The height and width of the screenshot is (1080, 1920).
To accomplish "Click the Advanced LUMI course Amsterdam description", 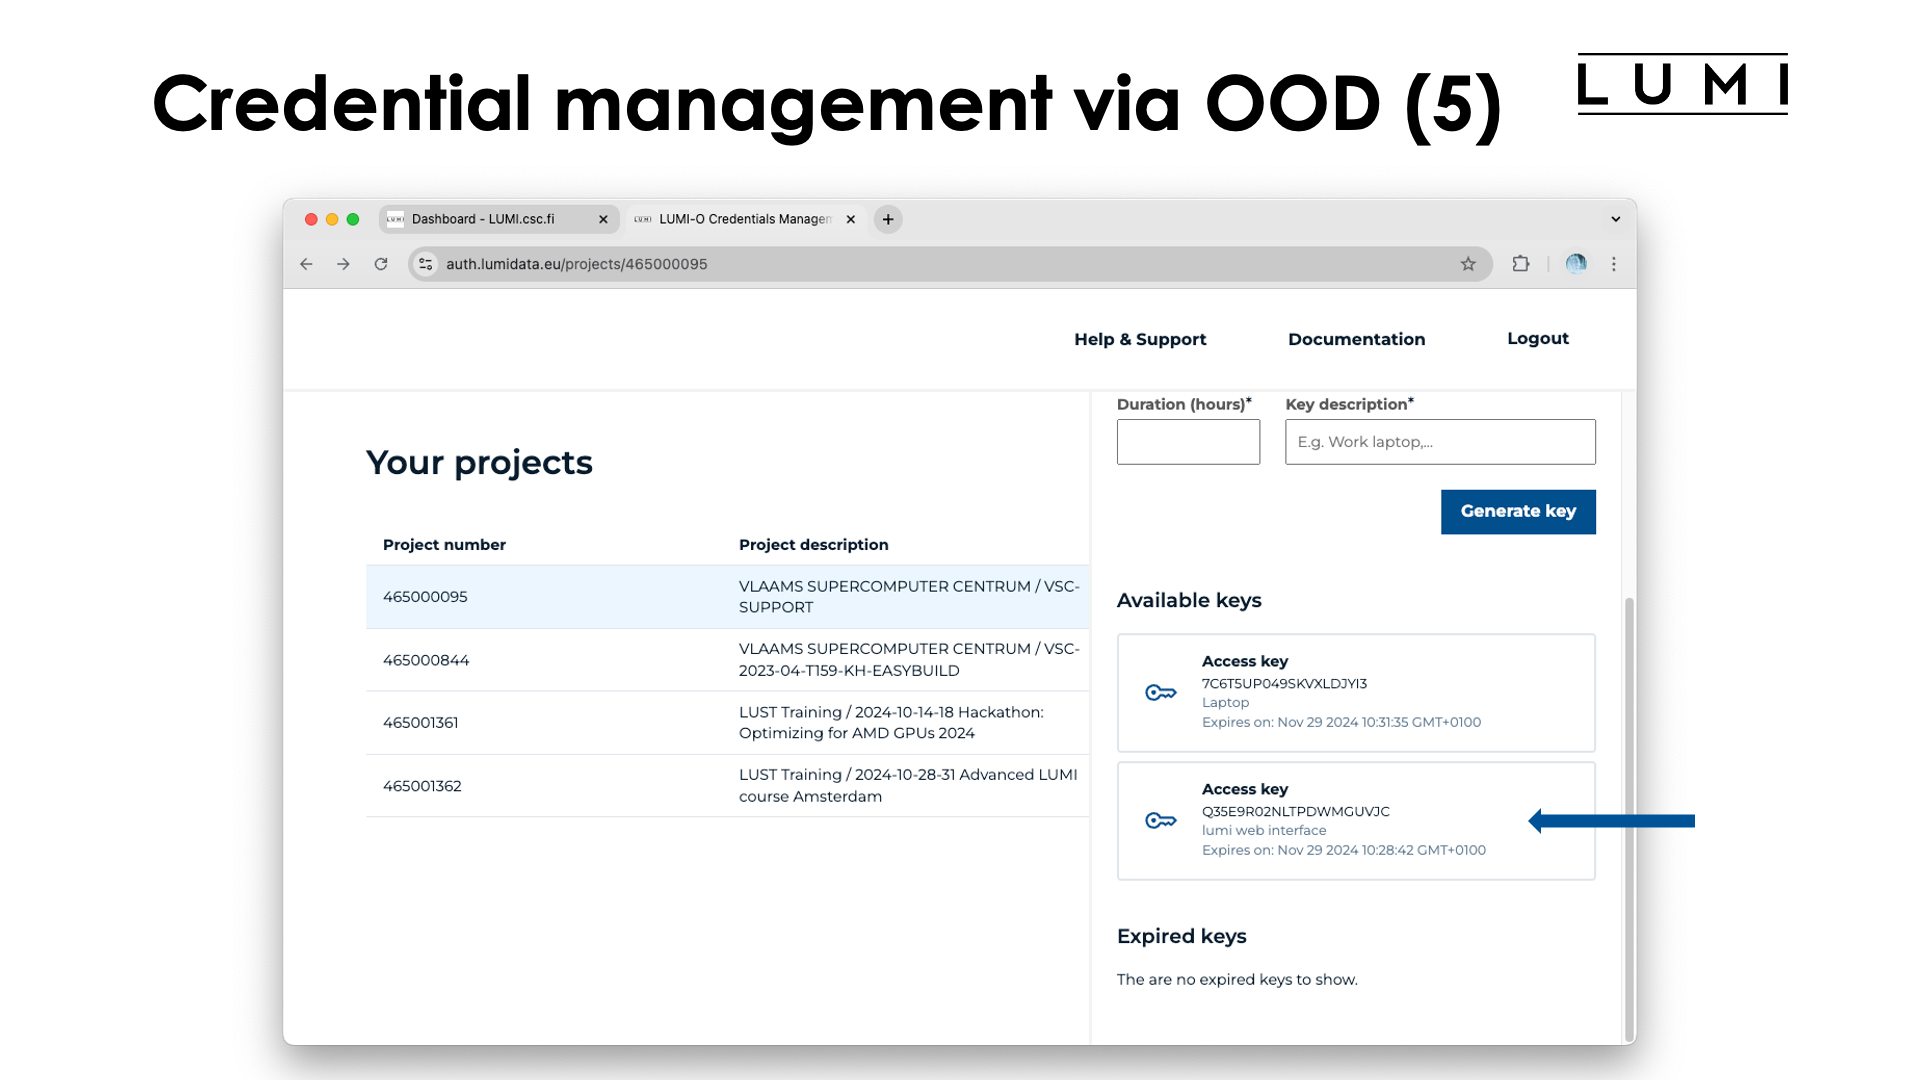I will coord(908,786).
